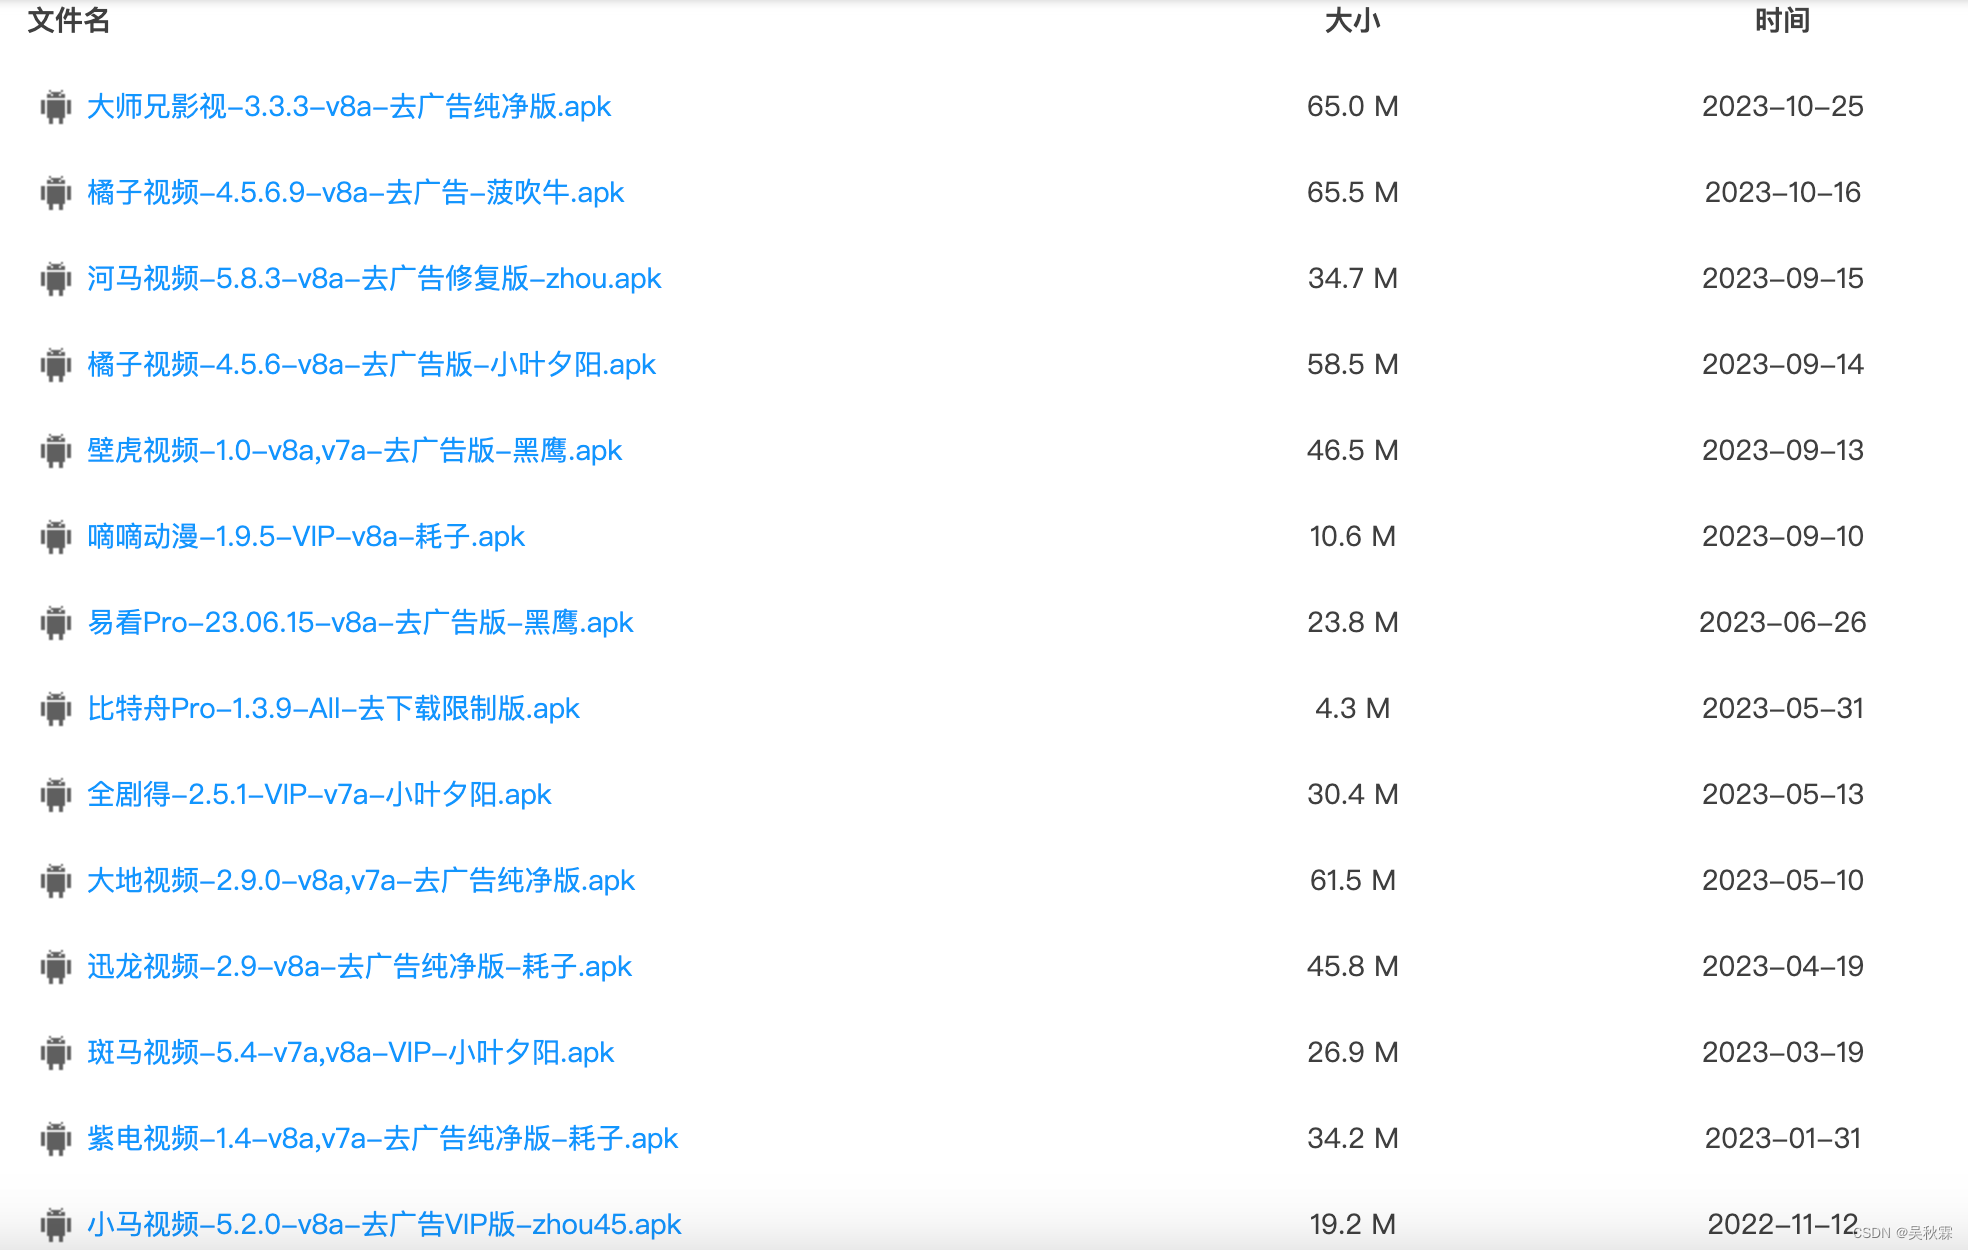Click the Android icon next to 比特舟Pro
The image size is (1968, 1250).
(x=56, y=708)
